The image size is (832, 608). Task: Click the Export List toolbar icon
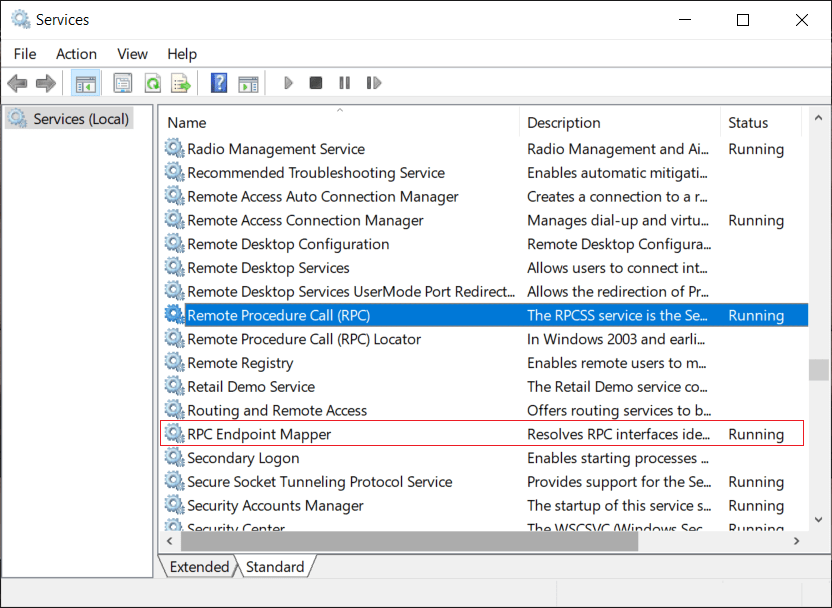click(181, 82)
